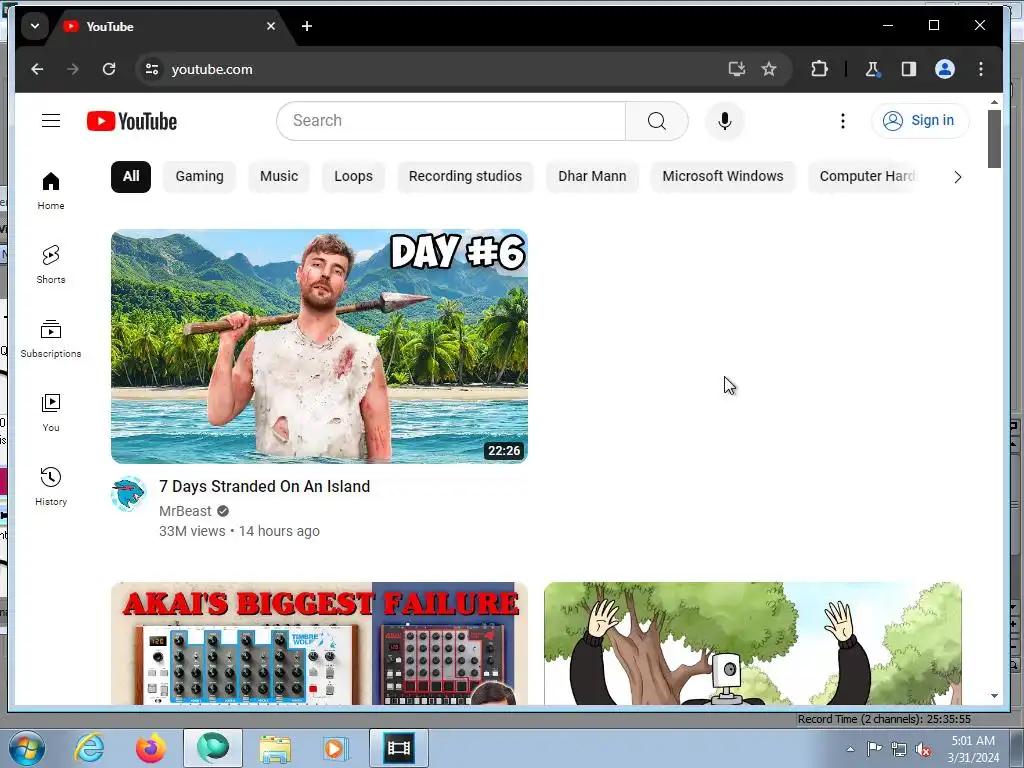
Task: Expand the tab search dropdown arrow
Action: point(35,27)
